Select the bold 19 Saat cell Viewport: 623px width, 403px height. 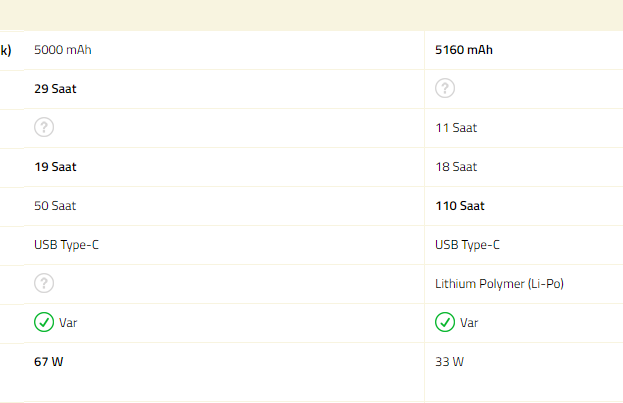click(55, 166)
